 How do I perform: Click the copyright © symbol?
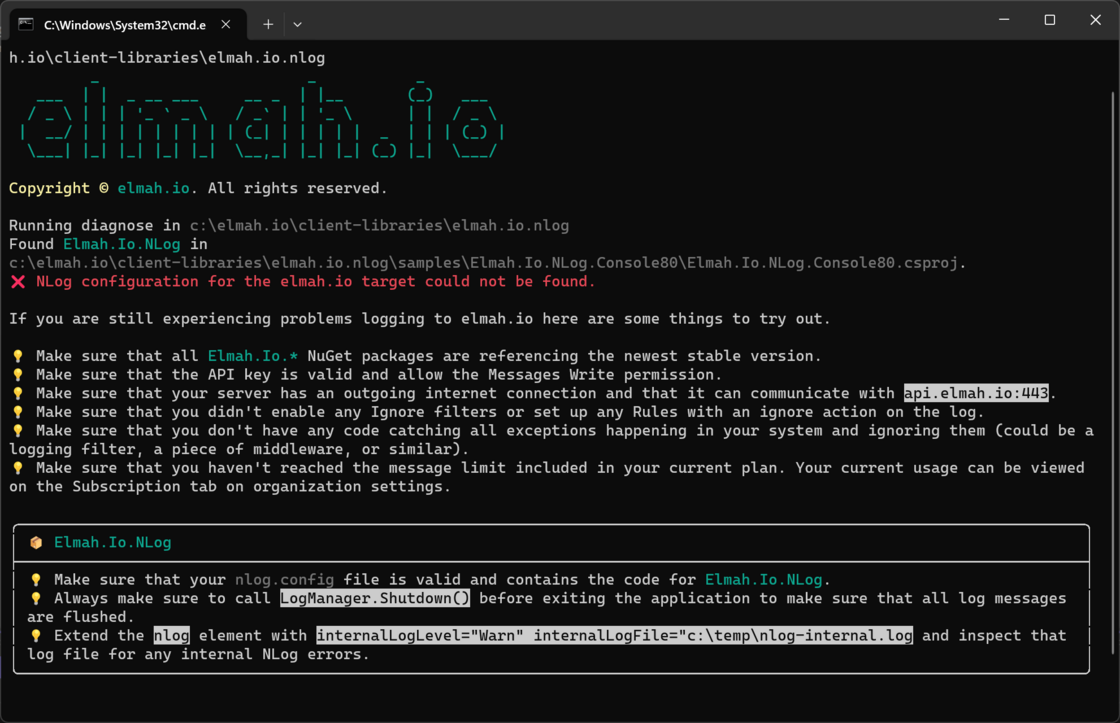click(104, 189)
